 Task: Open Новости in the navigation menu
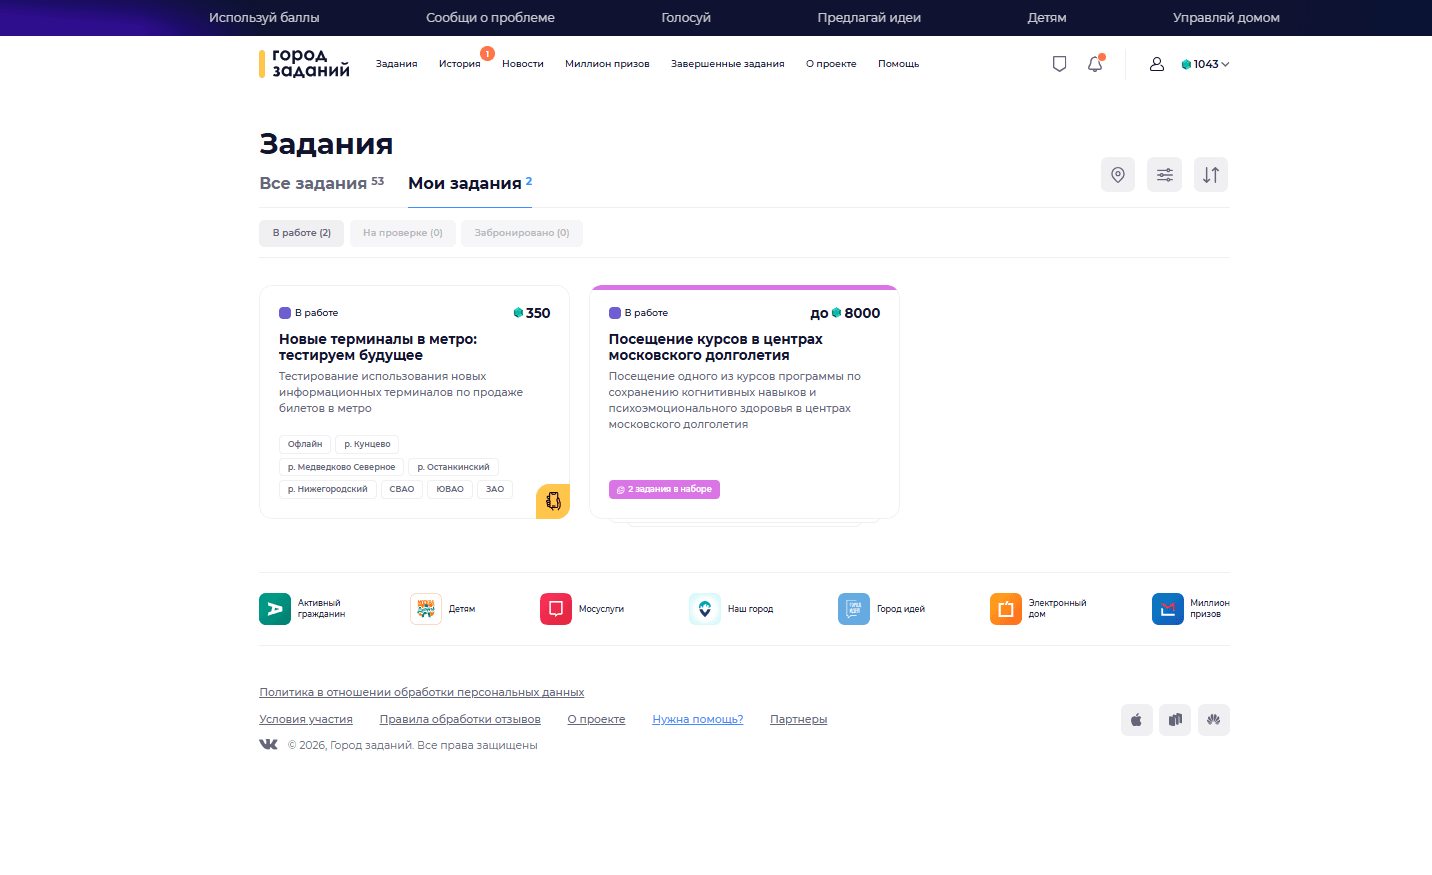pos(523,64)
